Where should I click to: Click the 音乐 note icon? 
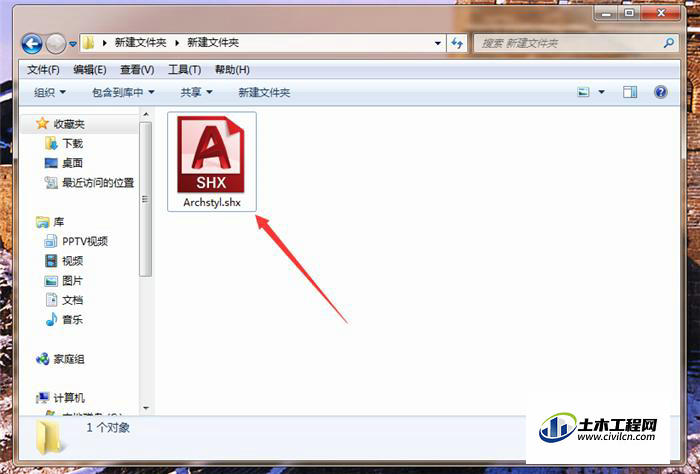[x=51, y=319]
